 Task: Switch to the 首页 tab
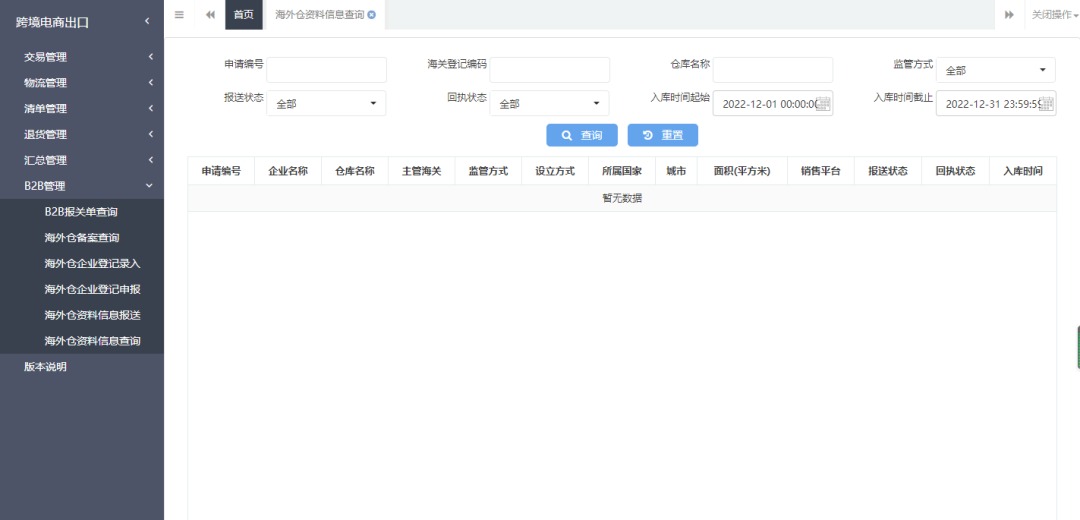[243, 14]
